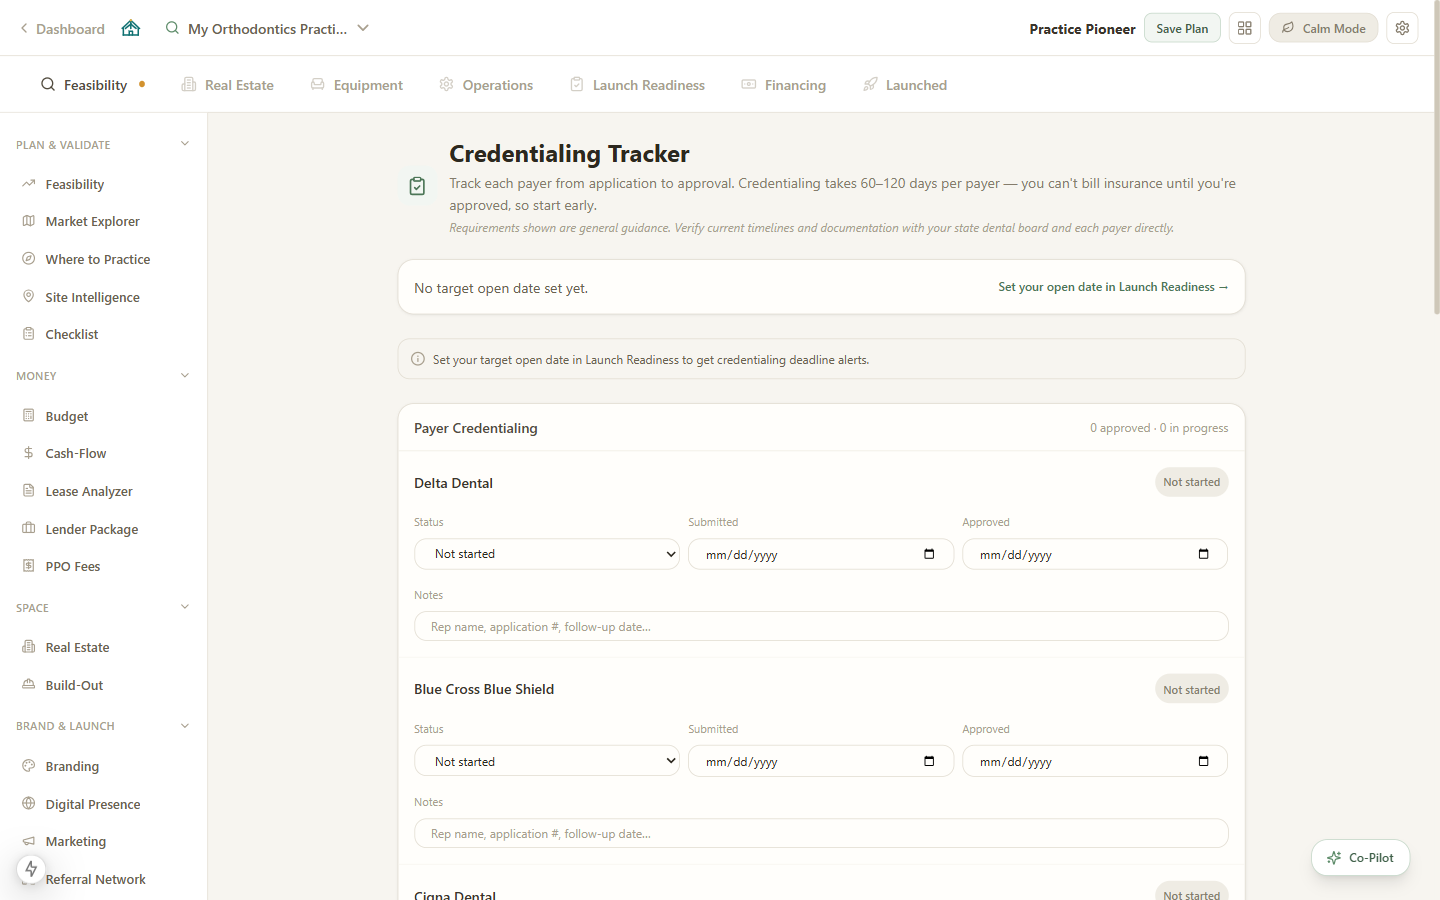Go back to Dashboard

(x=62, y=29)
